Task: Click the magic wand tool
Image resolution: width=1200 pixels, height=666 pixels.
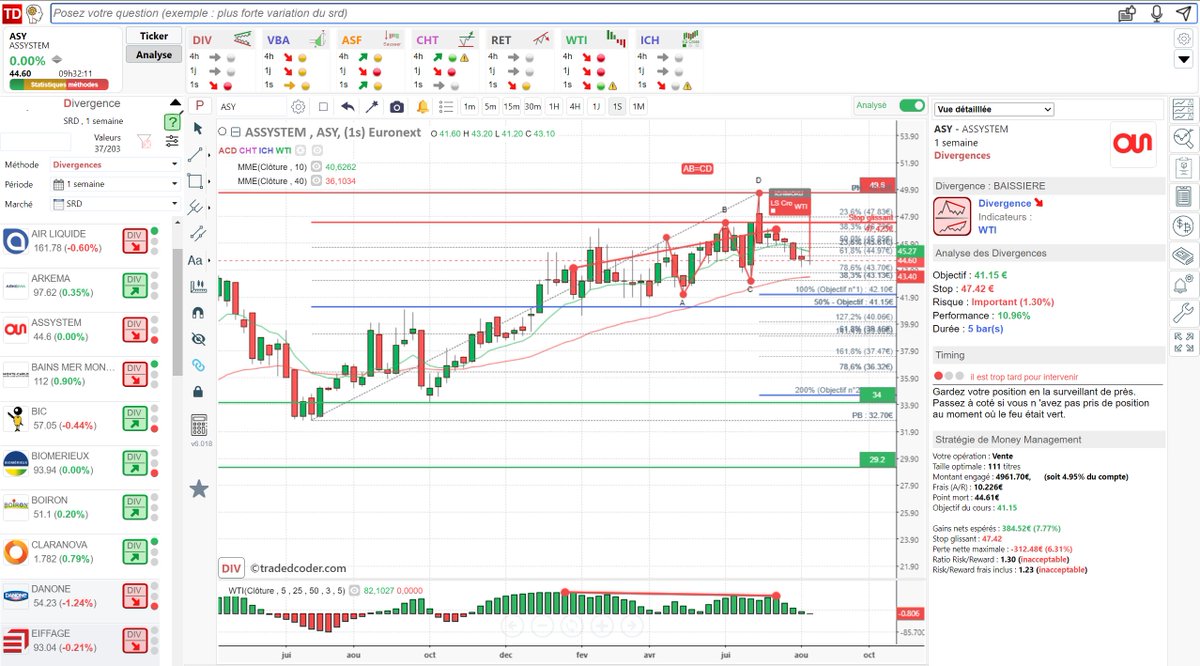Action: [372, 107]
